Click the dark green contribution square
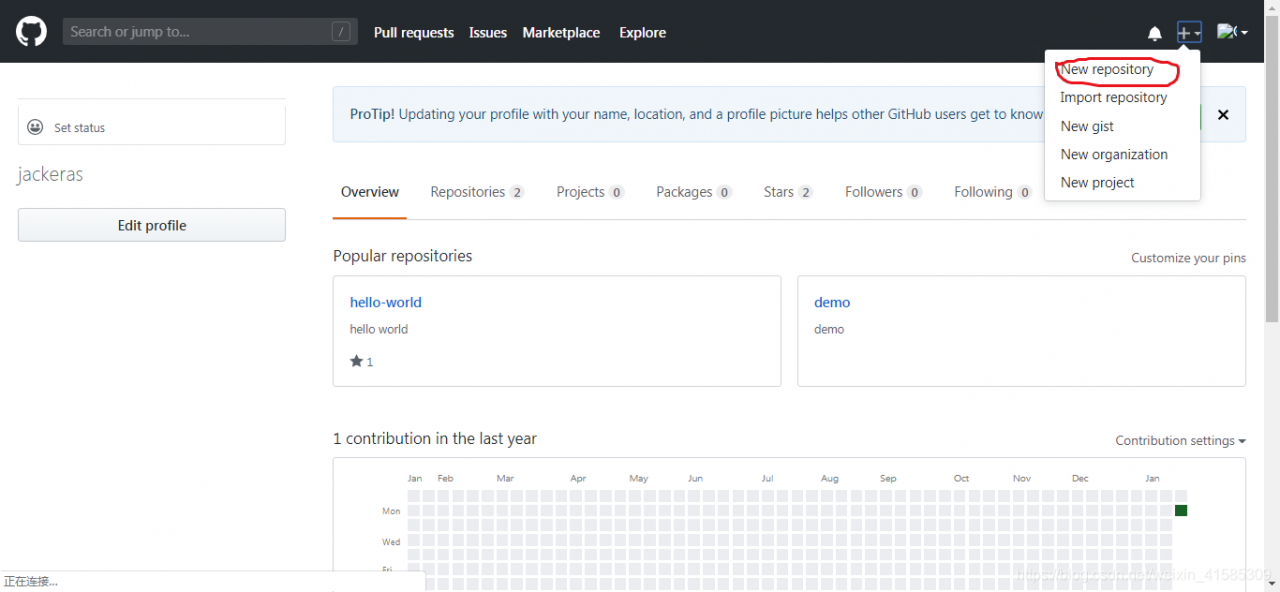Viewport: 1280px width, 592px height. coord(1181,511)
